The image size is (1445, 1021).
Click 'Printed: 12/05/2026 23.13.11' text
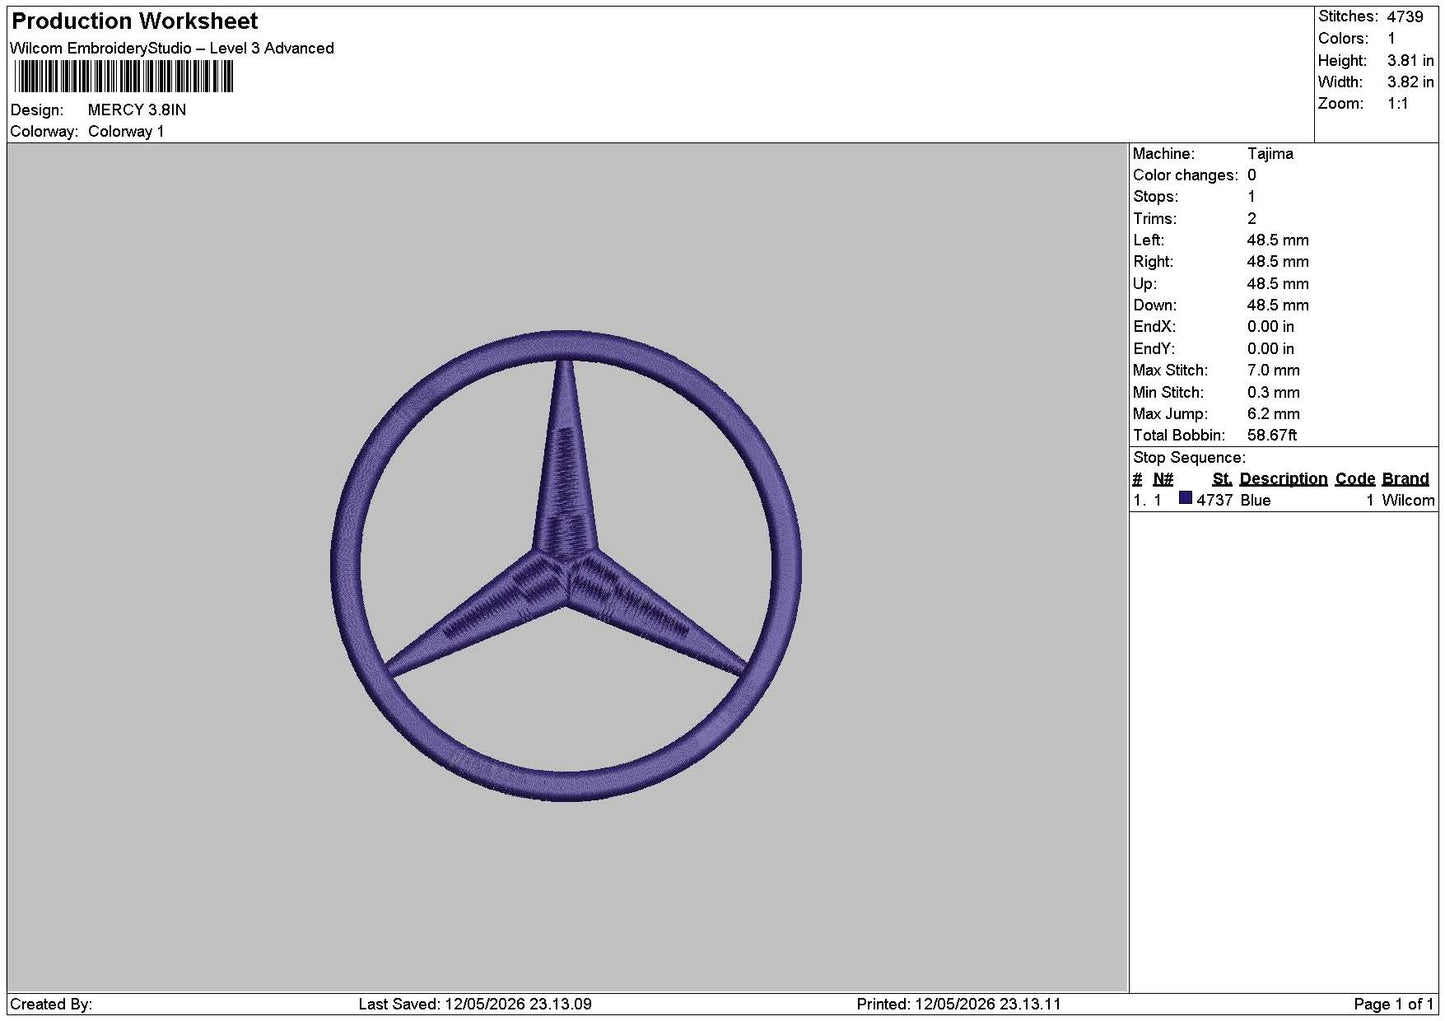pyautogui.click(x=958, y=1004)
